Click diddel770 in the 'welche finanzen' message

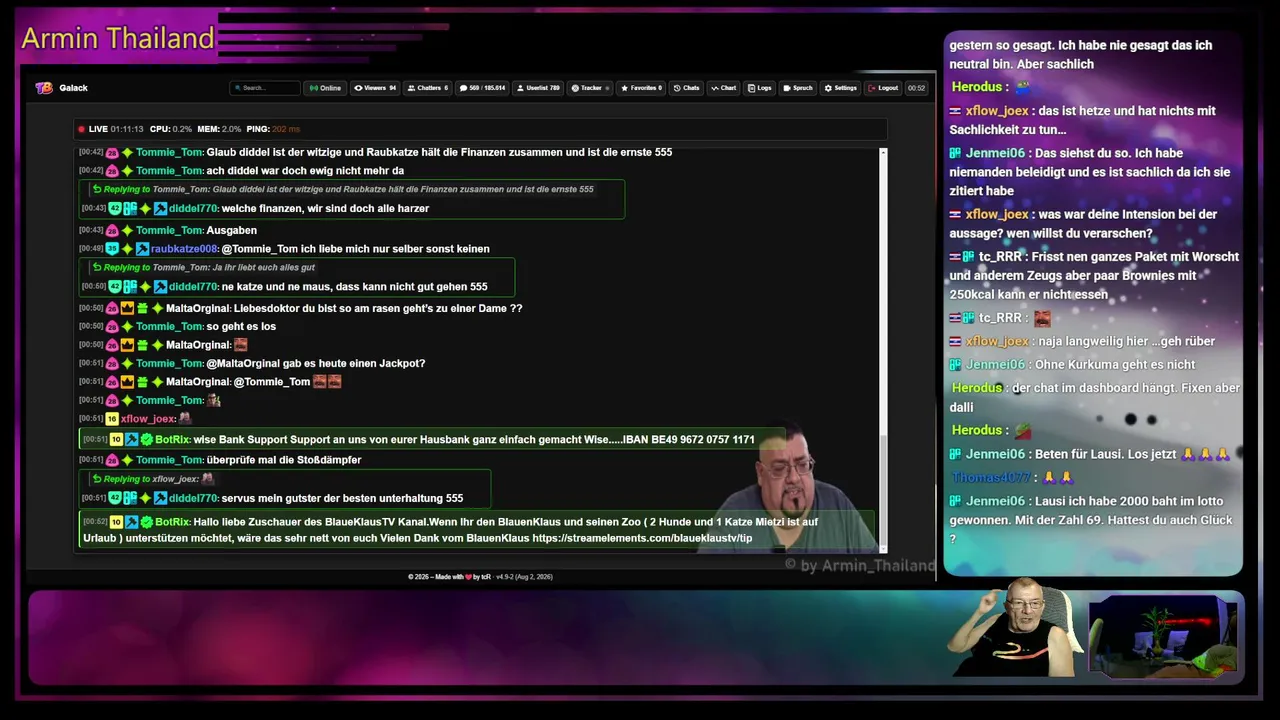click(x=193, y=208)
